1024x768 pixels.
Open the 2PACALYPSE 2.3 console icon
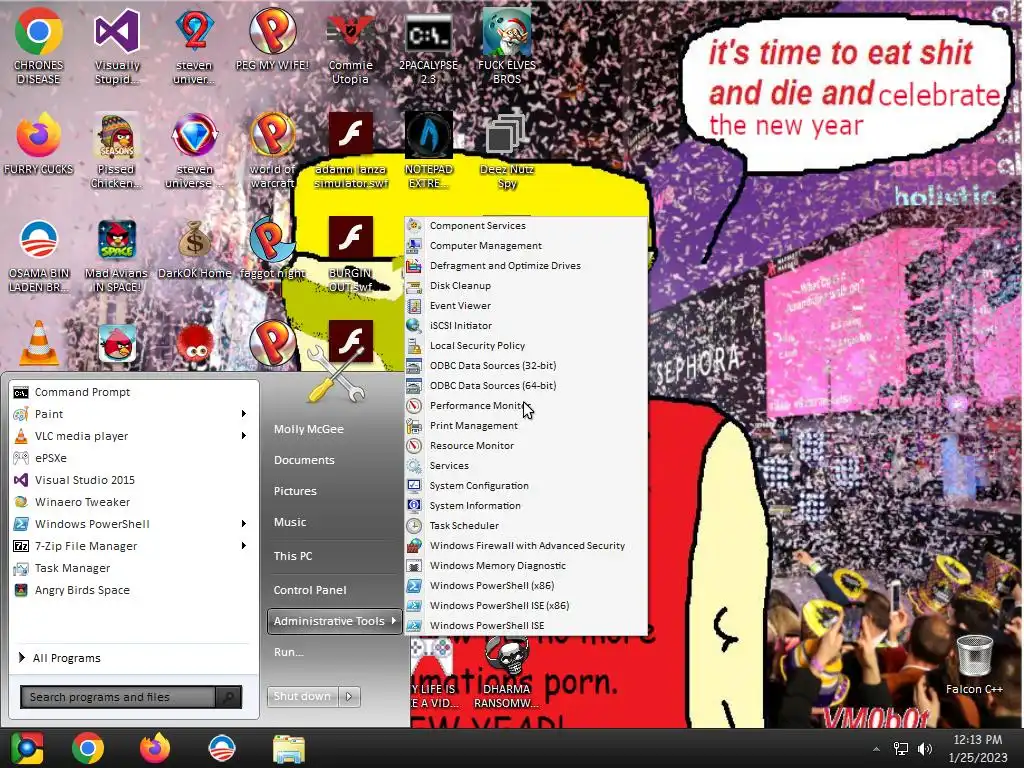(428, 33)
